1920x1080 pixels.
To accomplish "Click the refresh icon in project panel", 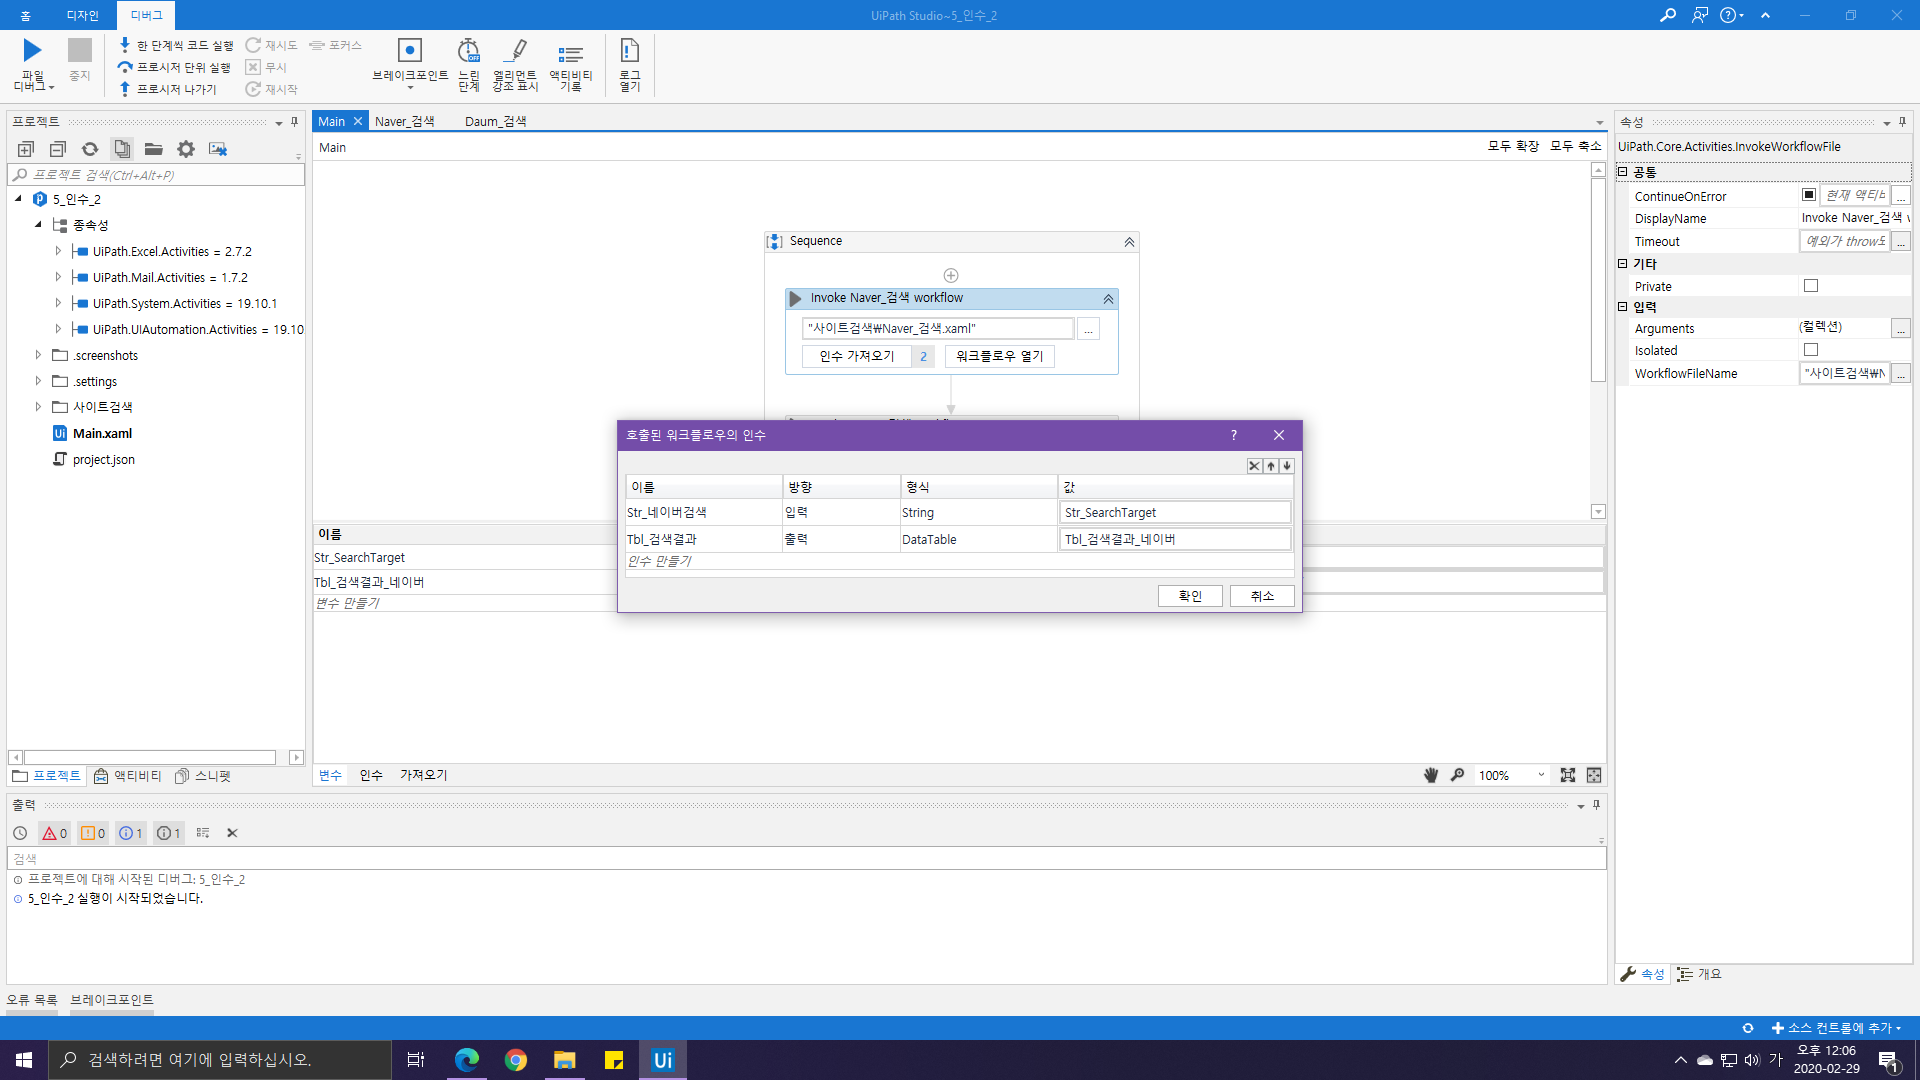I will click(x=90, y=149).
